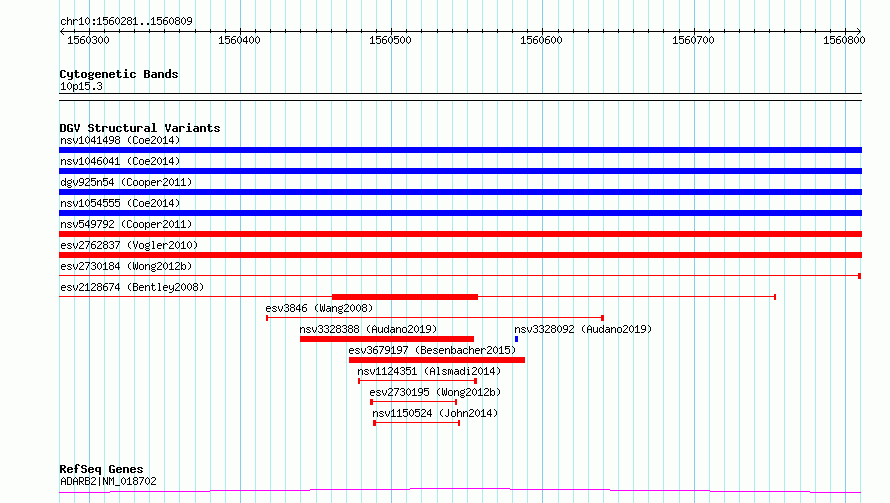
Task: Select the blue bar under nsv1054555
Action: (460, 213)
